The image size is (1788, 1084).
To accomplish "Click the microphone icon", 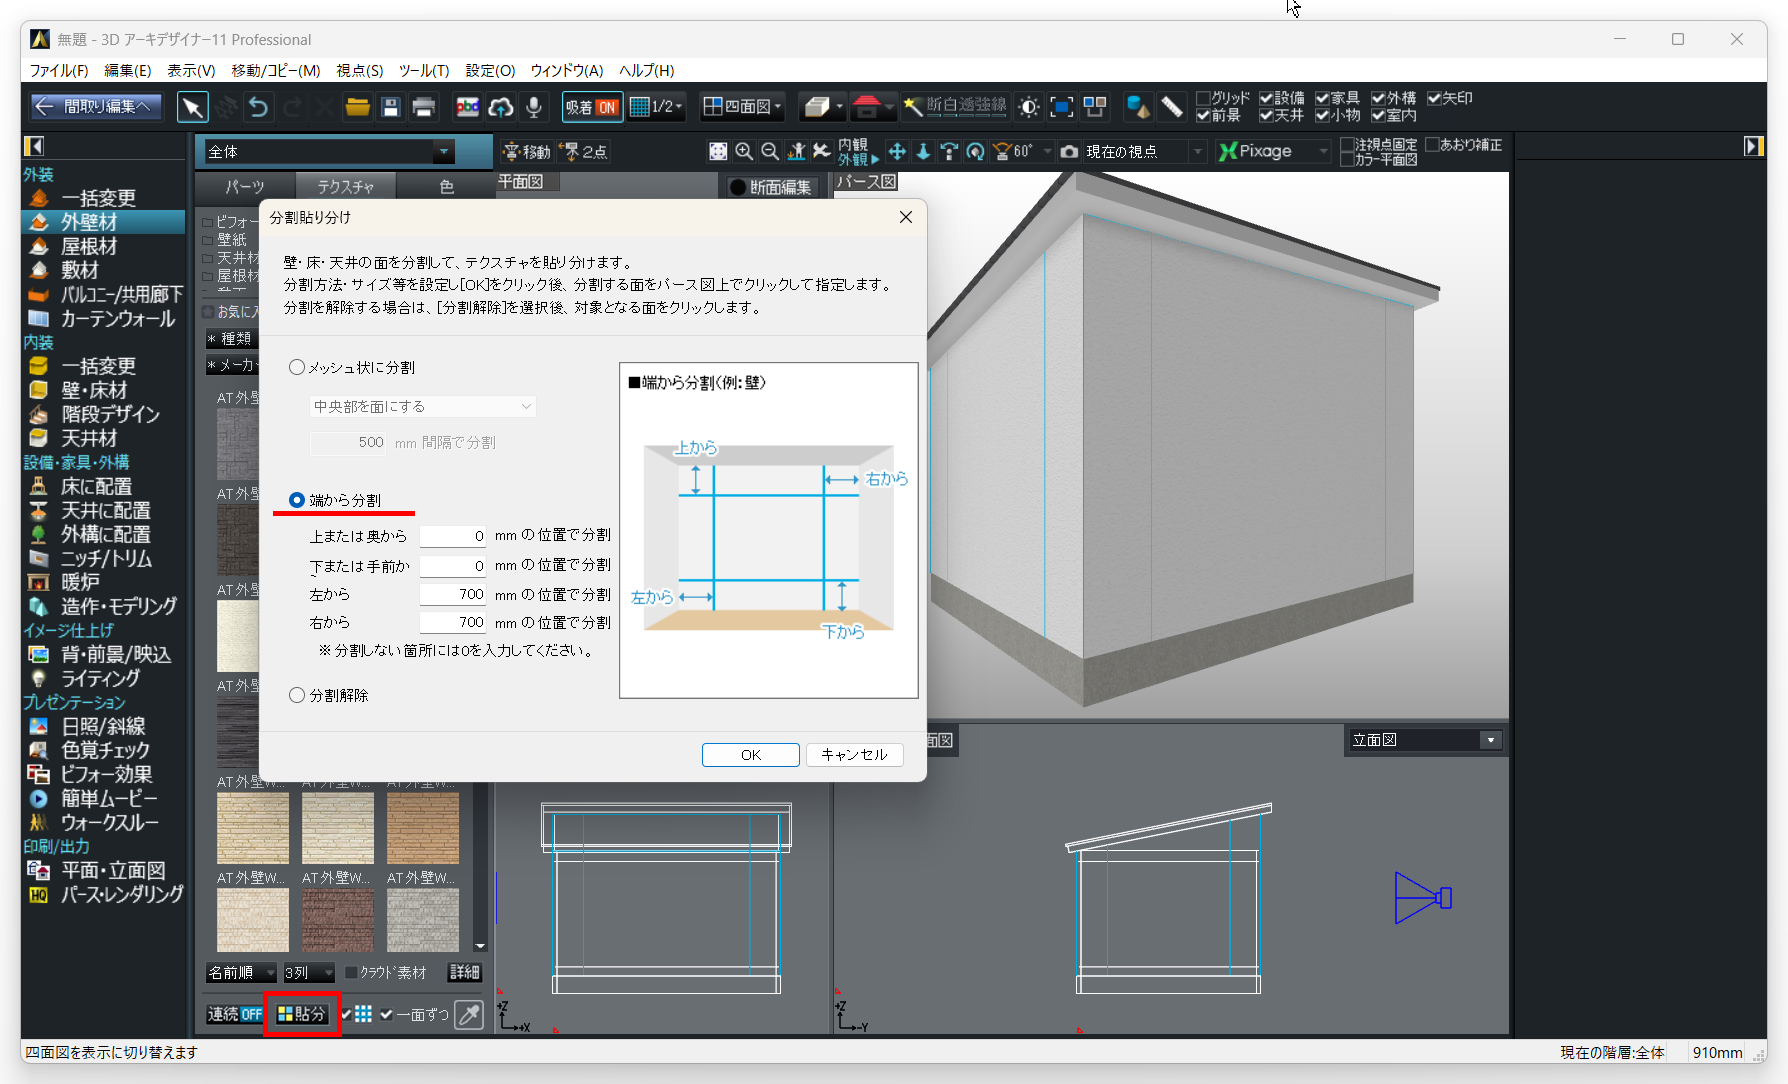I will pyautogui.click(x=534, y=107).
